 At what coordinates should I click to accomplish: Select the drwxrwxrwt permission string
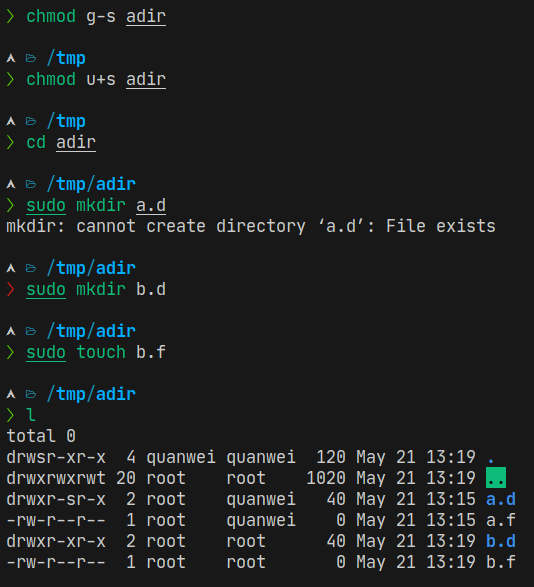56,478
